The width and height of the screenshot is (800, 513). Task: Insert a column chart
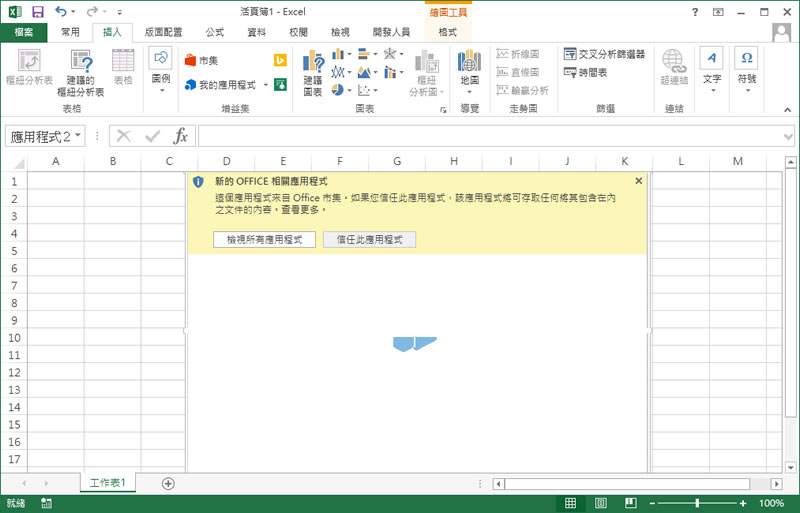coord(338,54)
